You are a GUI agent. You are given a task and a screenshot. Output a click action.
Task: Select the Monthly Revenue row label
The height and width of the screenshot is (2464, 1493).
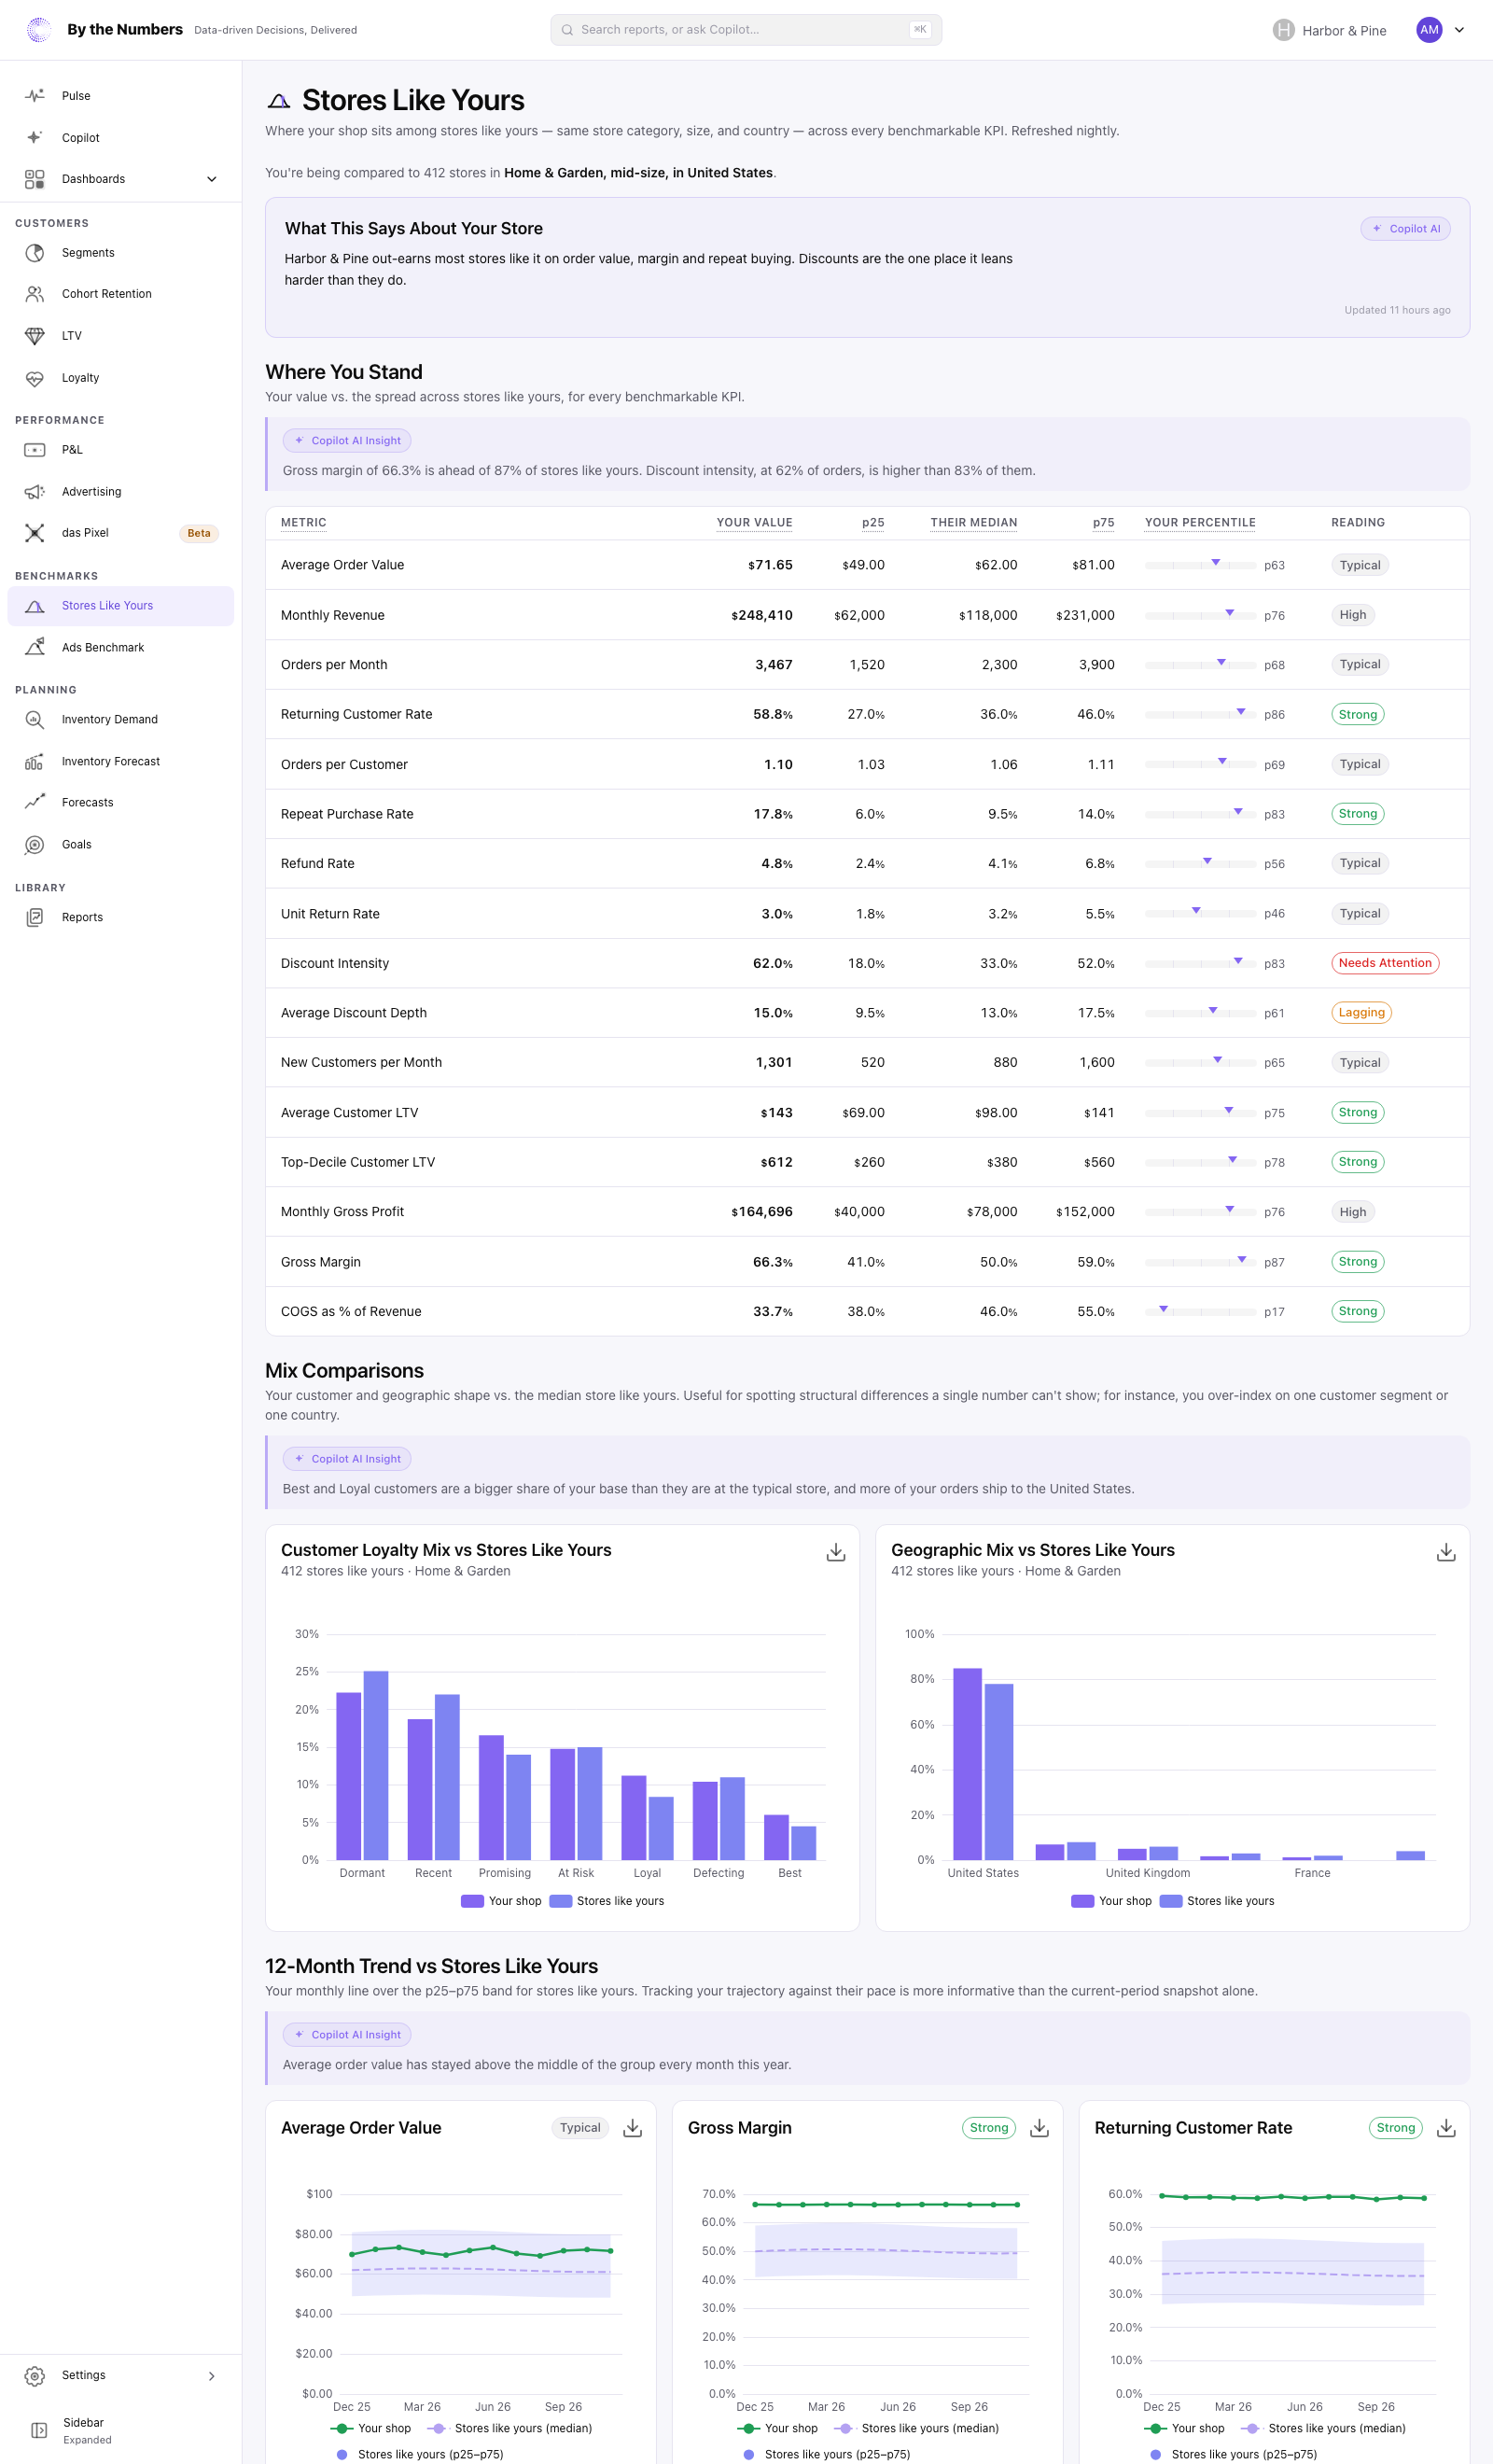coord(332,615)
